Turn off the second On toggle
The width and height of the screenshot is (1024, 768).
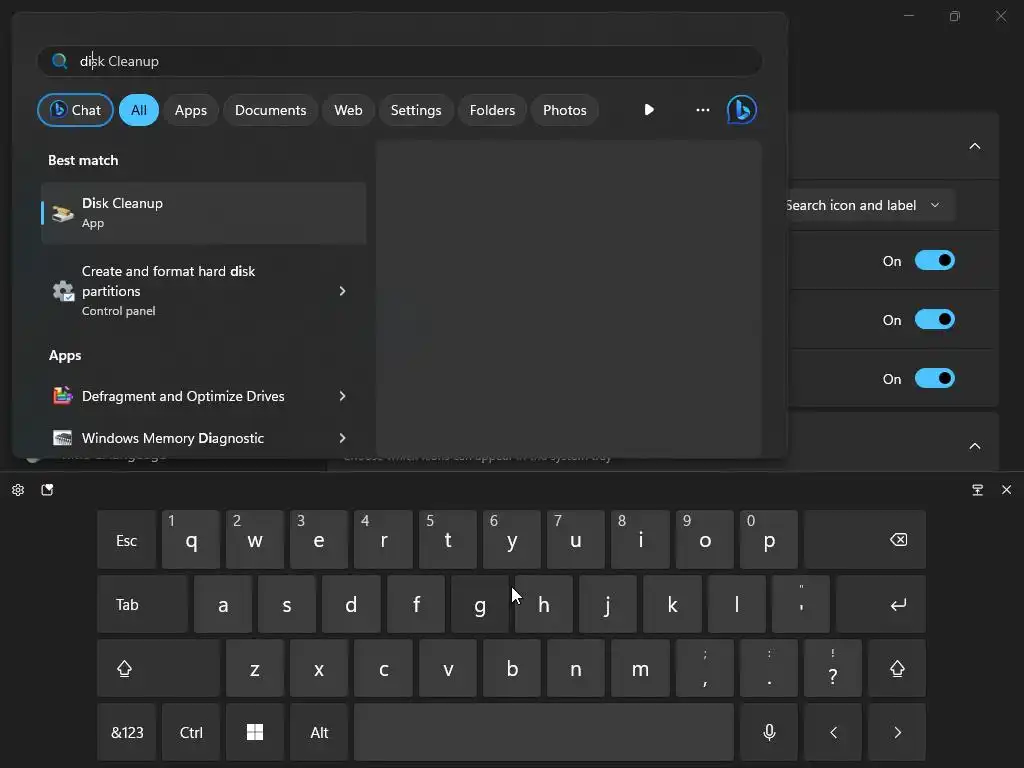(x=935, y=319)
